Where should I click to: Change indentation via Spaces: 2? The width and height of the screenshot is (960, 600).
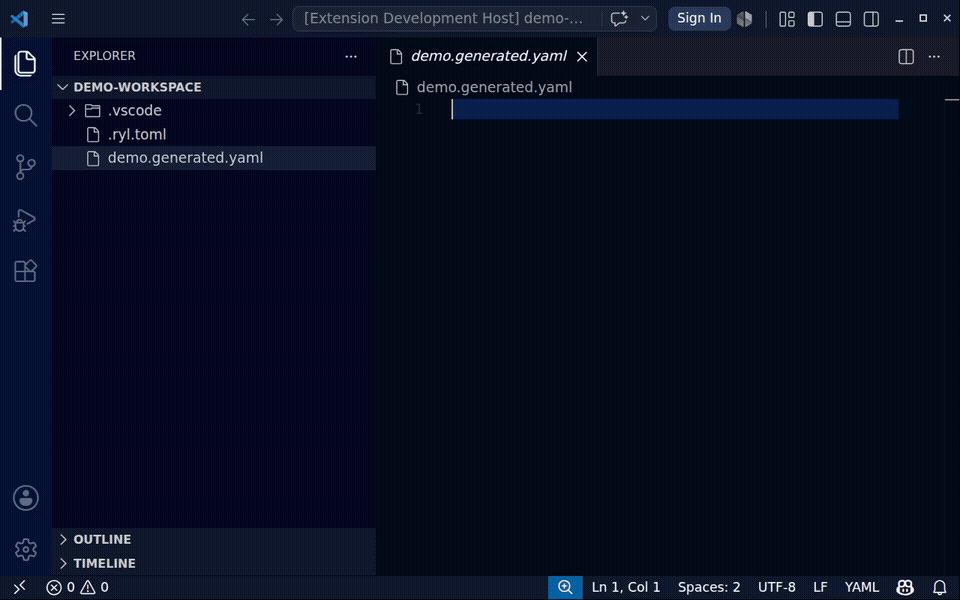(x=709, y=588)
